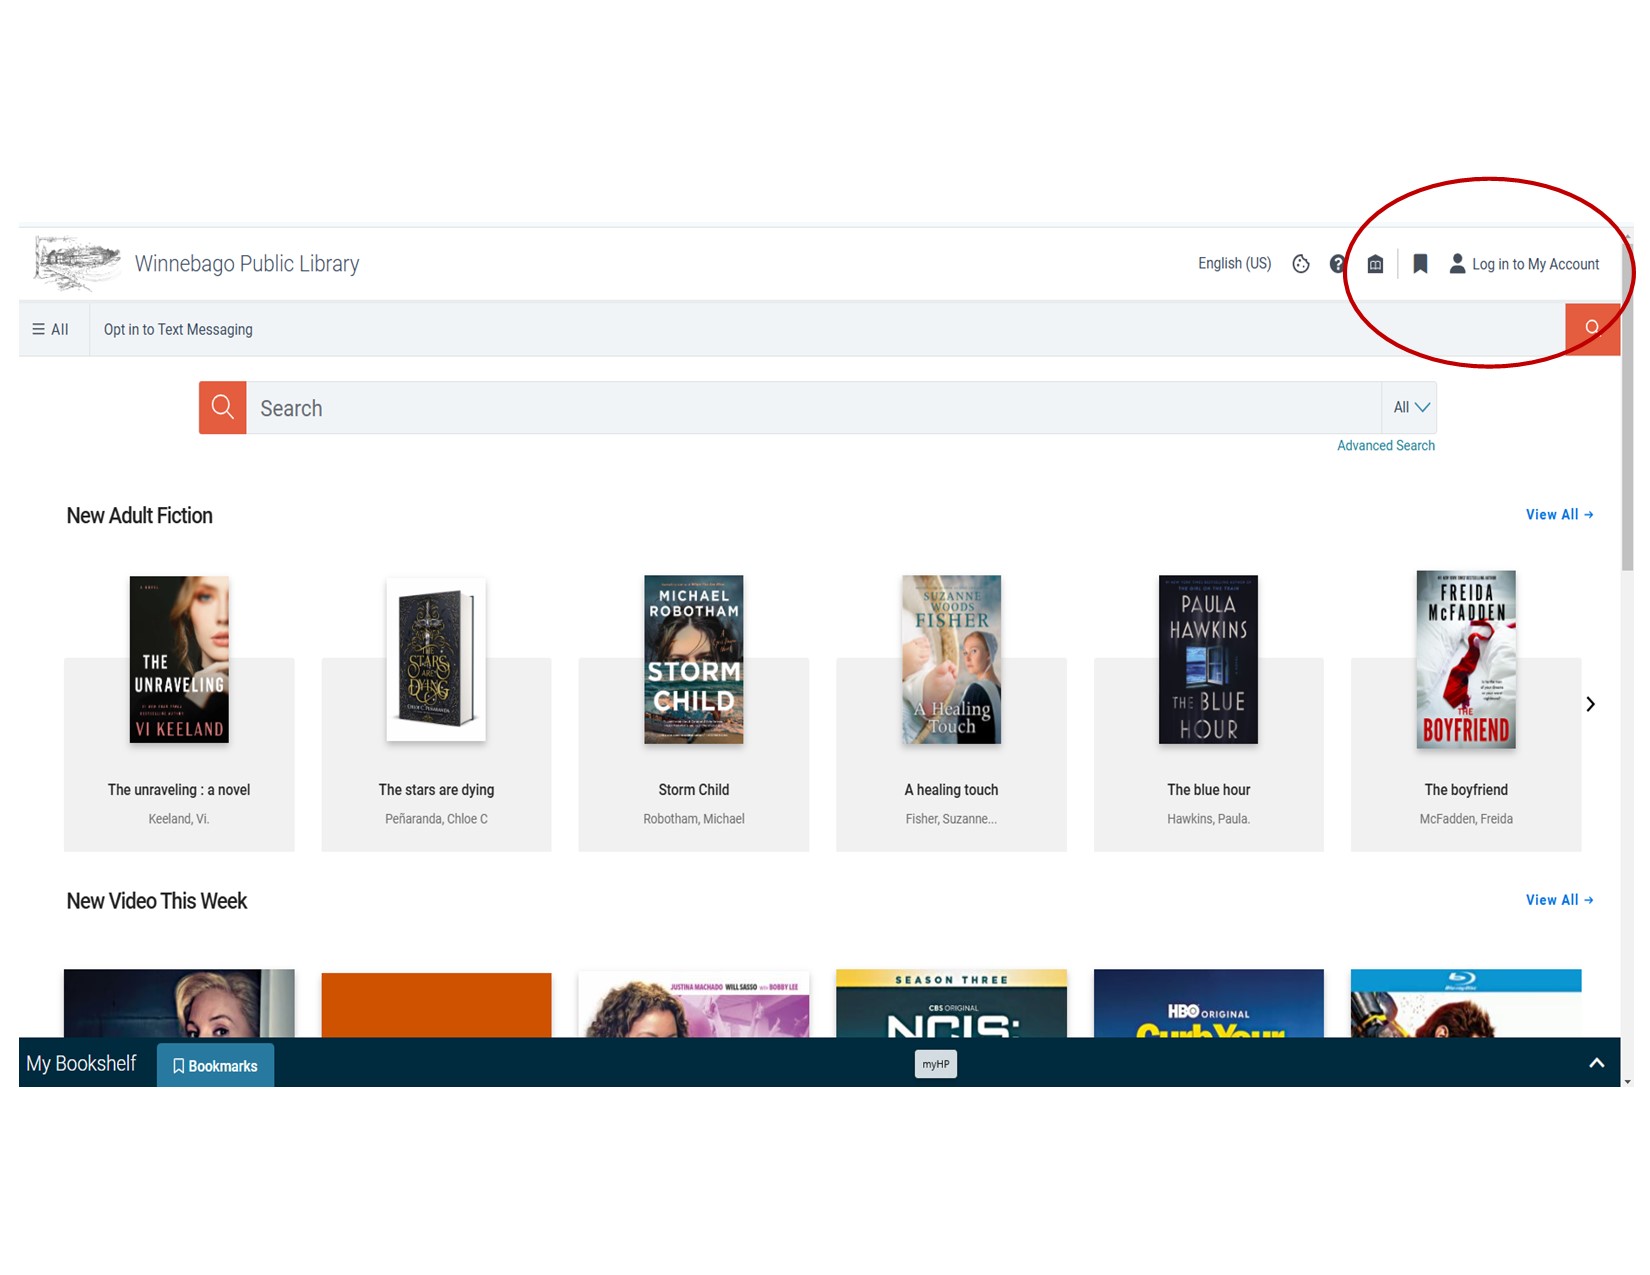Screen dimensions: 1650x1275
Task: Click Log in to My Account
Action: pos(1524,264)
